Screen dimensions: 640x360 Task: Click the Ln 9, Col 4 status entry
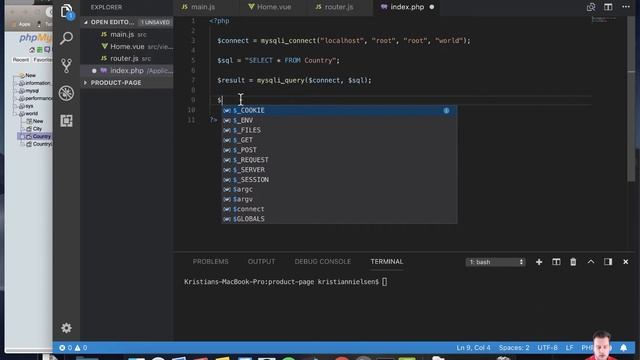473,348
